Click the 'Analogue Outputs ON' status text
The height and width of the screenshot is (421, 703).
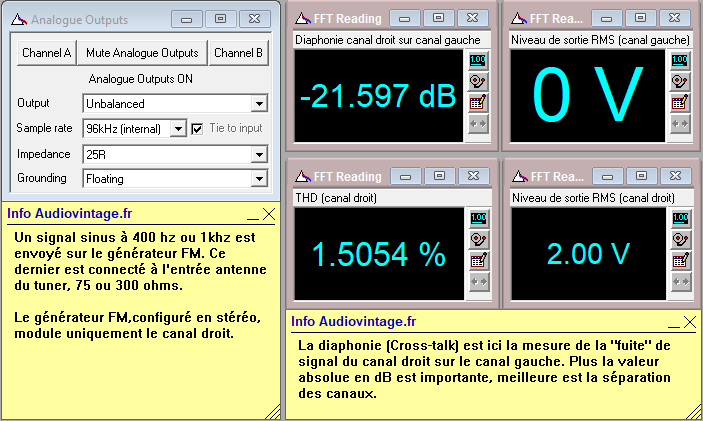click(140, 79)
